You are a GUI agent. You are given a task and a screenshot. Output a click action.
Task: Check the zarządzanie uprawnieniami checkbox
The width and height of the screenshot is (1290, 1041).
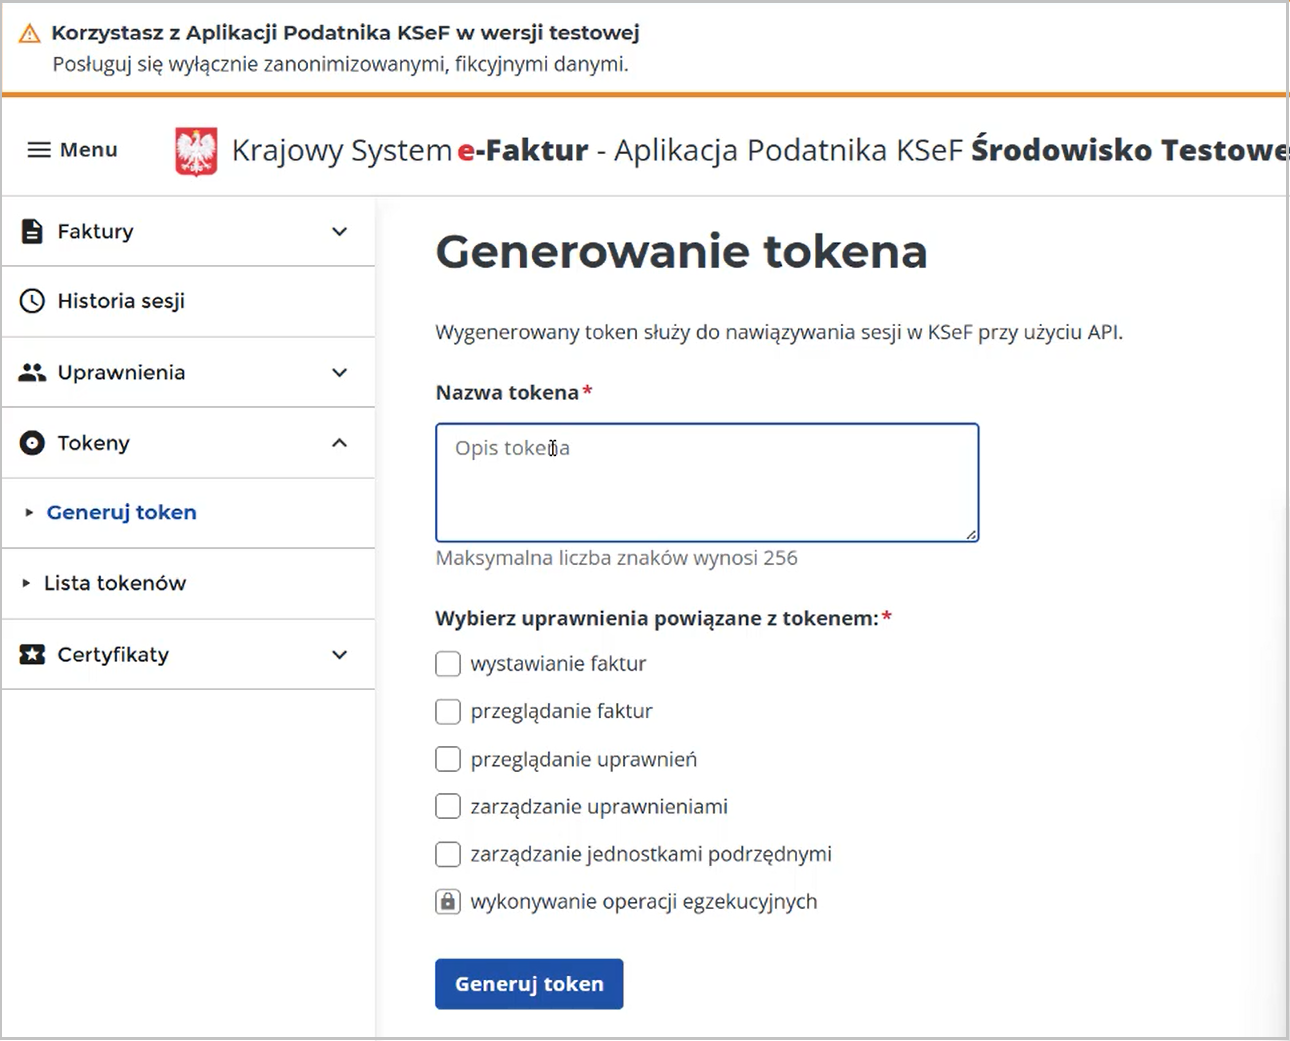tap(448, 807)
